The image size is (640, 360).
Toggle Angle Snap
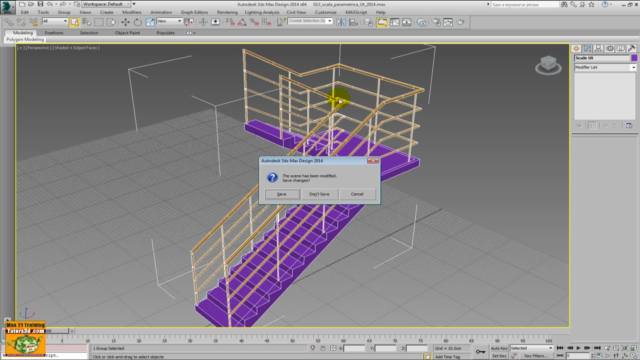pyautogui.click(x=242, y=22)
